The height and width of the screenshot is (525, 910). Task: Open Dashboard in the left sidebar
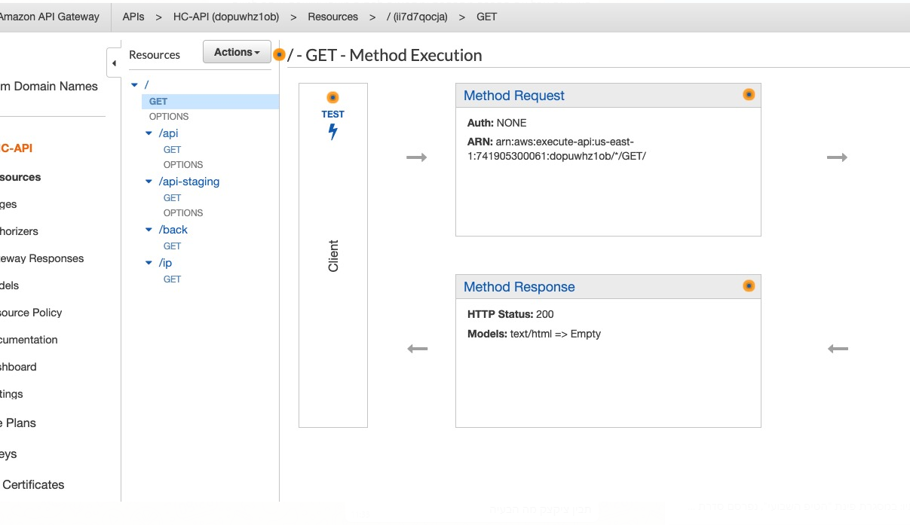coord(18,367)
